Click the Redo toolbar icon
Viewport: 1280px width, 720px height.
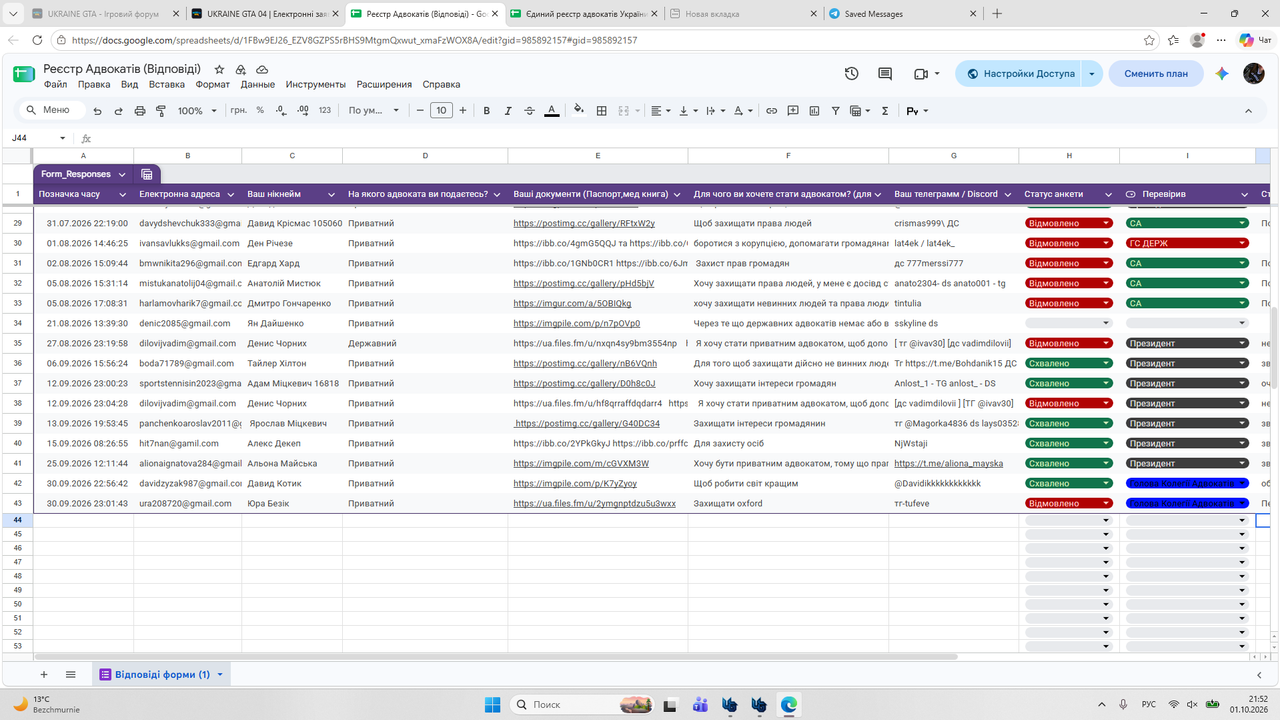click(x=118, y=111)
